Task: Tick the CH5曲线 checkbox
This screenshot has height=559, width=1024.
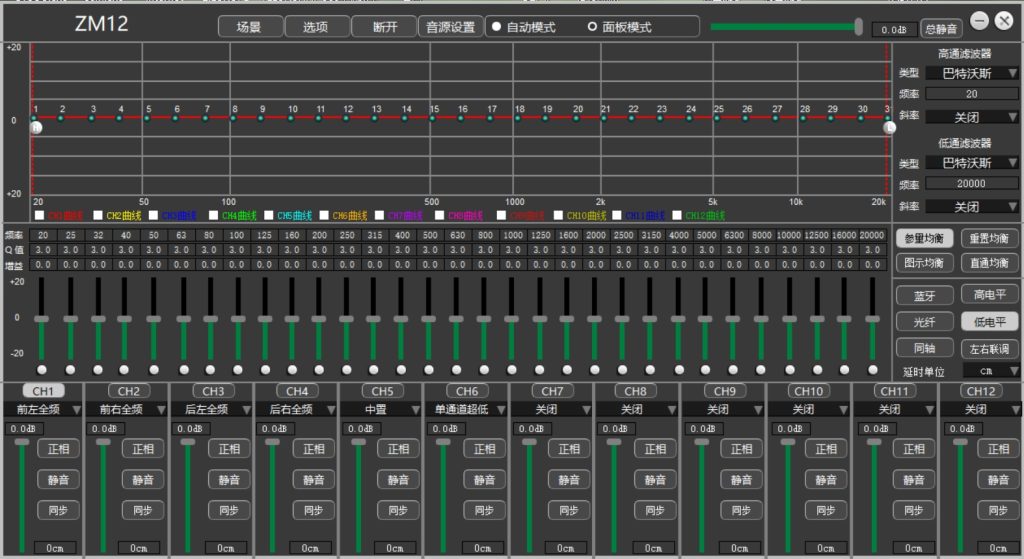Action: [268, 215]
